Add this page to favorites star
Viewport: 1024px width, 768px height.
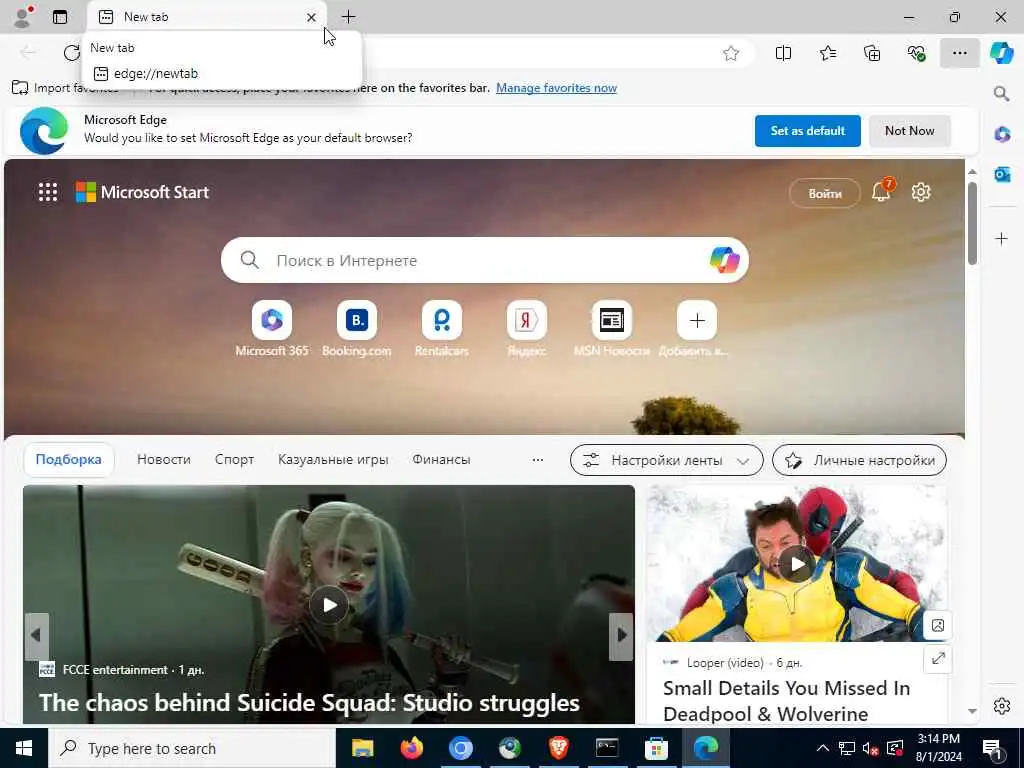click(731, 54)
